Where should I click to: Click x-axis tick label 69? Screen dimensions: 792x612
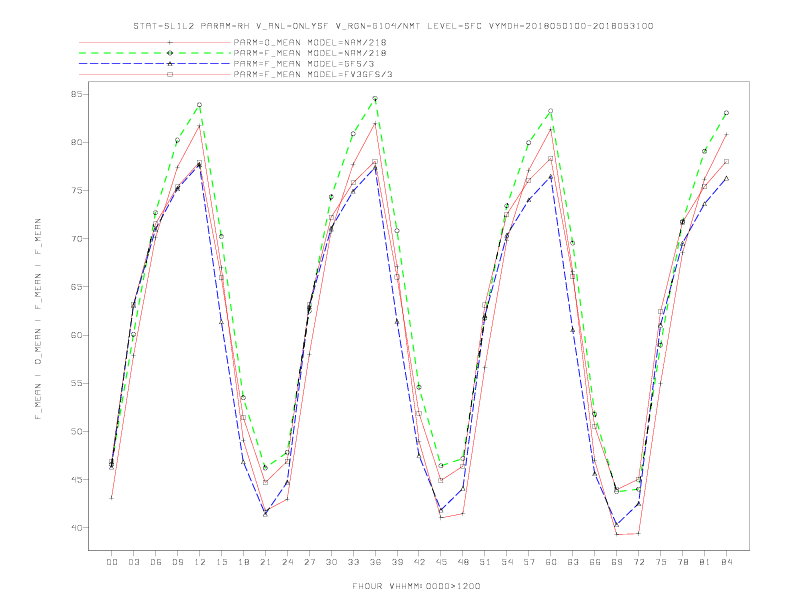point(617,562)
